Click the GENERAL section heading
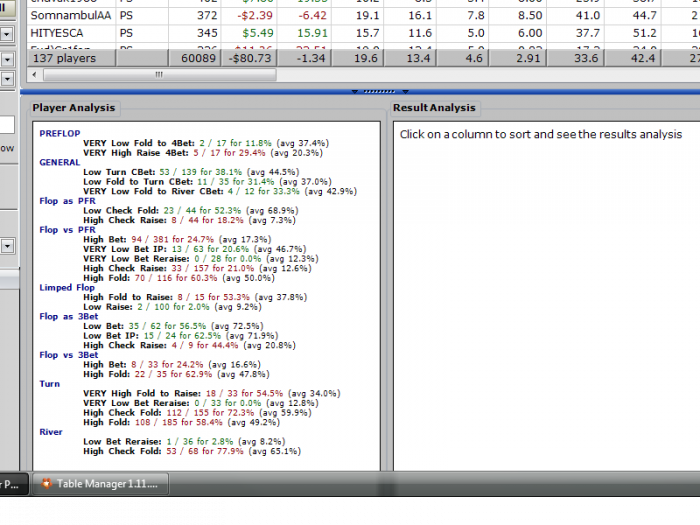 click(59, 162)
